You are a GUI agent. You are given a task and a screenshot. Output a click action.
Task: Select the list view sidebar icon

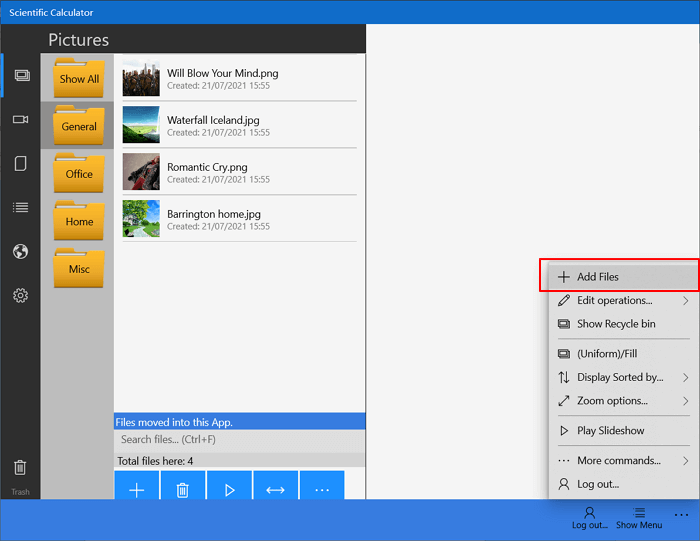coord(20,207)
